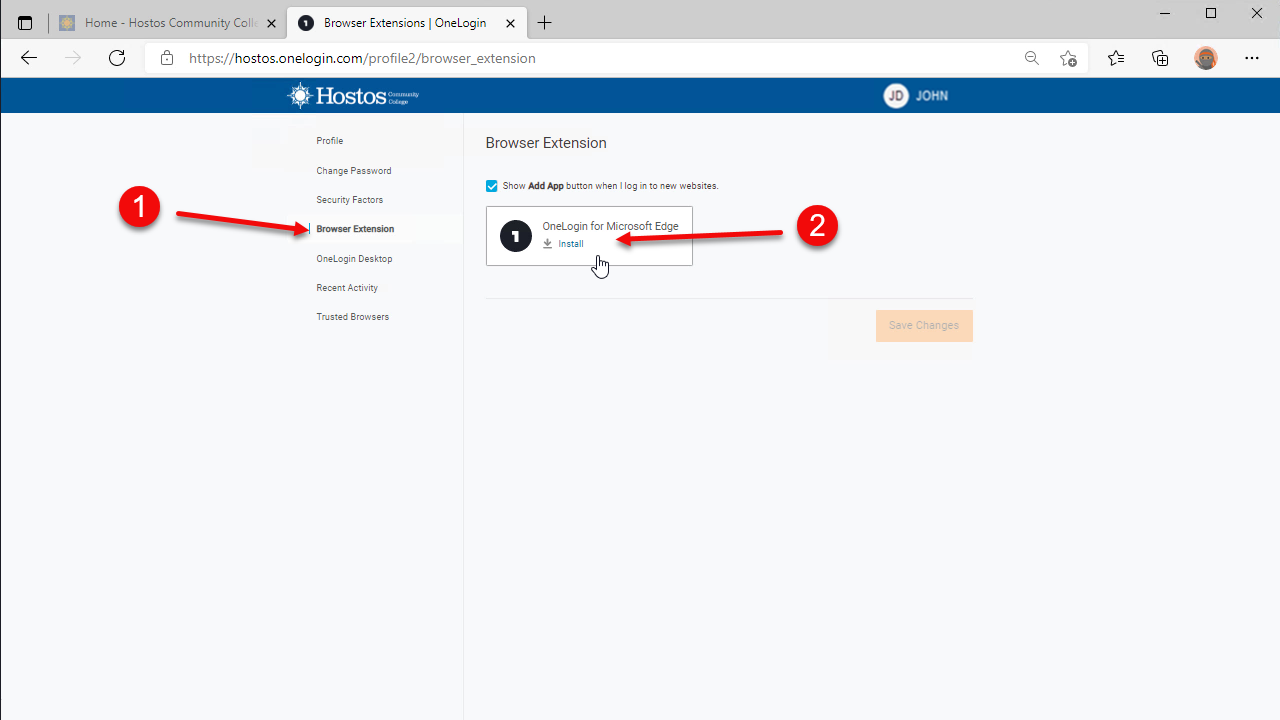
Task: Click the OneLogin extension logo icon
Action: pos(516,236)
